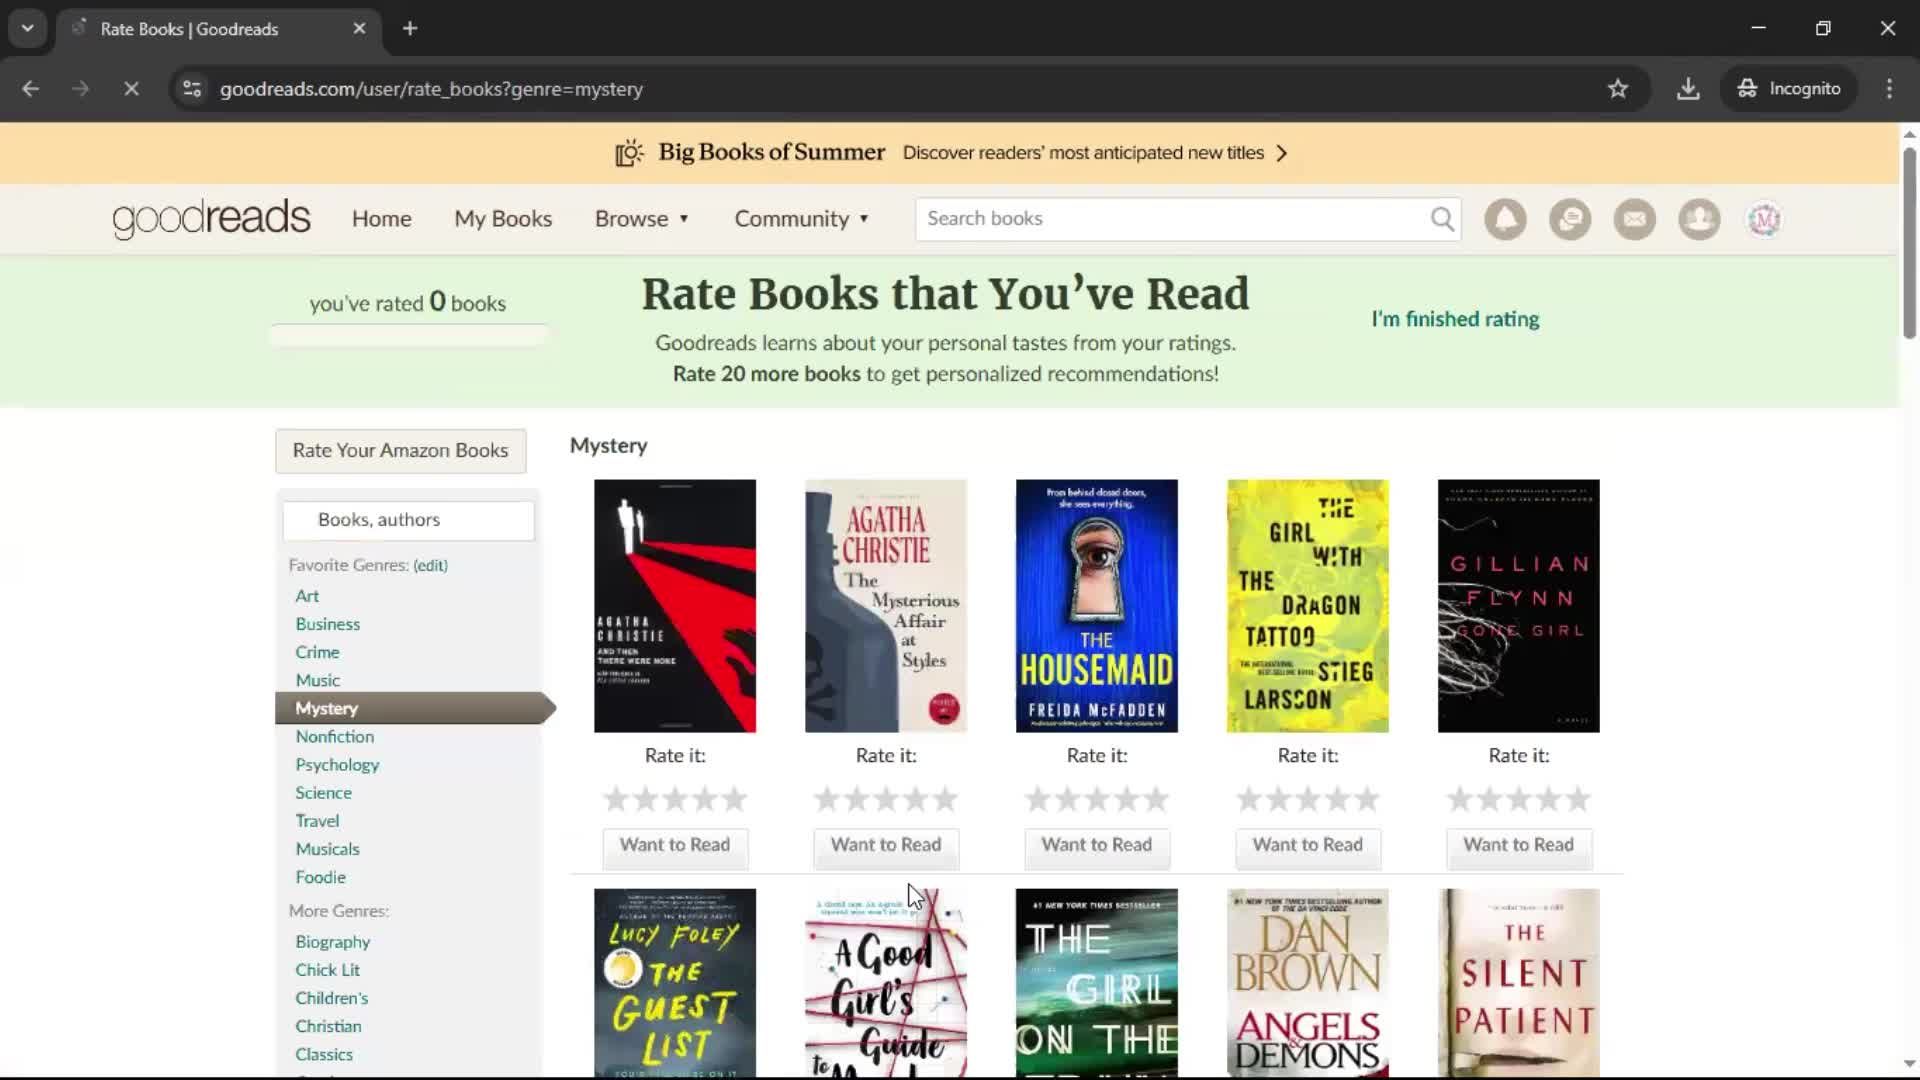Select the Crime genre
This screenshot has height=1080, width=1920.
pos(317,652)
